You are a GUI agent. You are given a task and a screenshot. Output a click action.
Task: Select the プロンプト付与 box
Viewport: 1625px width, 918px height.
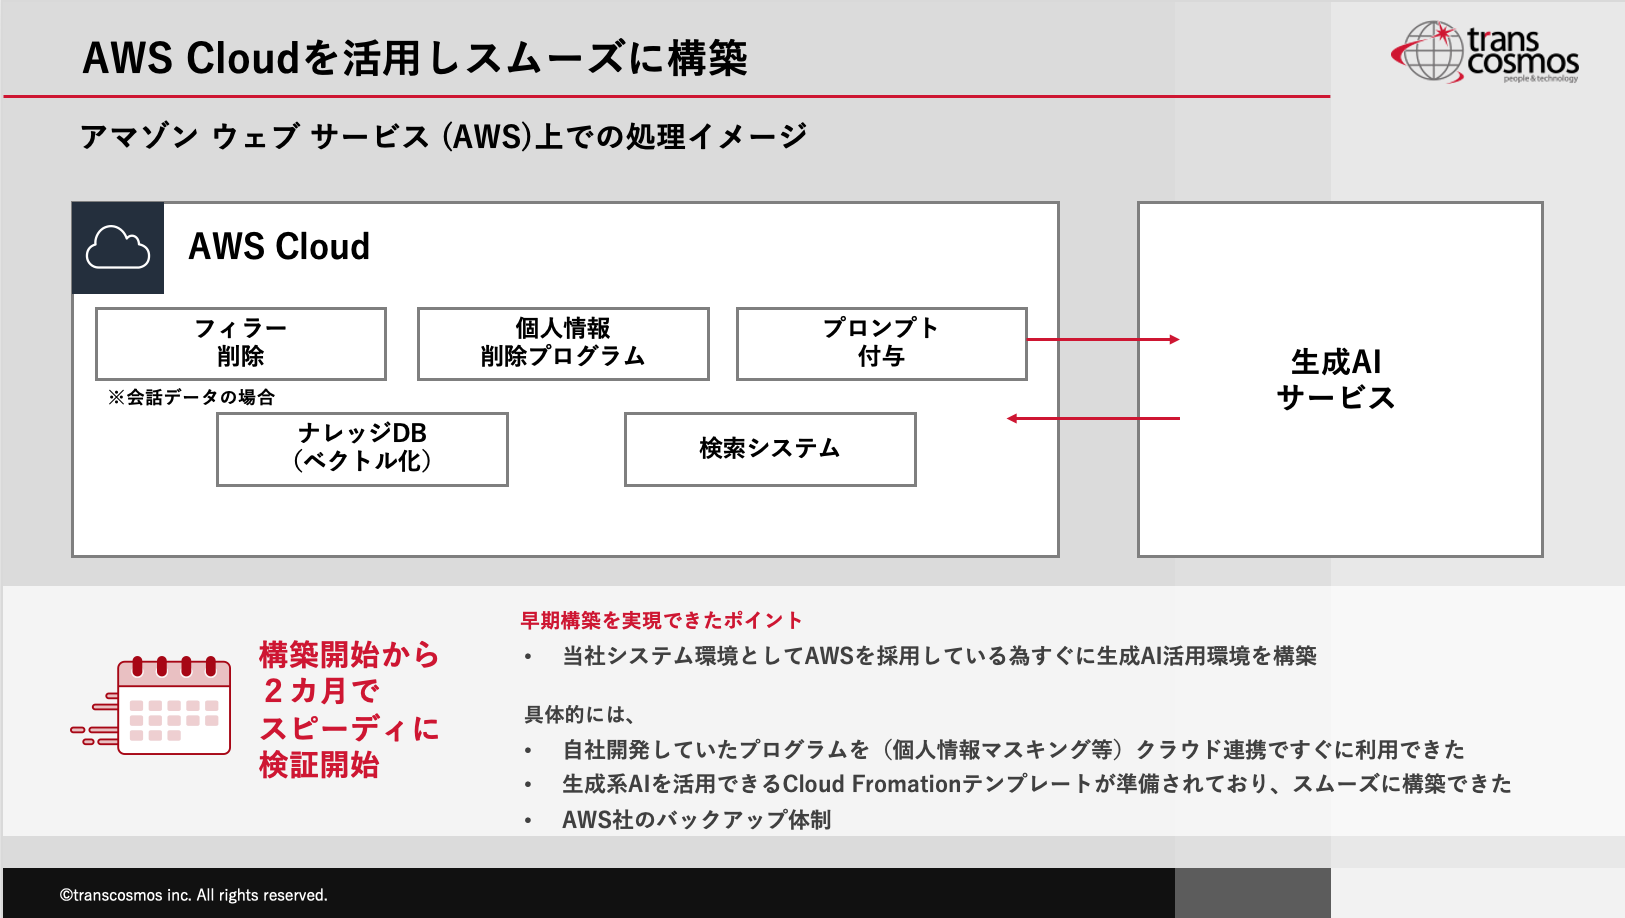coord(882,343)
